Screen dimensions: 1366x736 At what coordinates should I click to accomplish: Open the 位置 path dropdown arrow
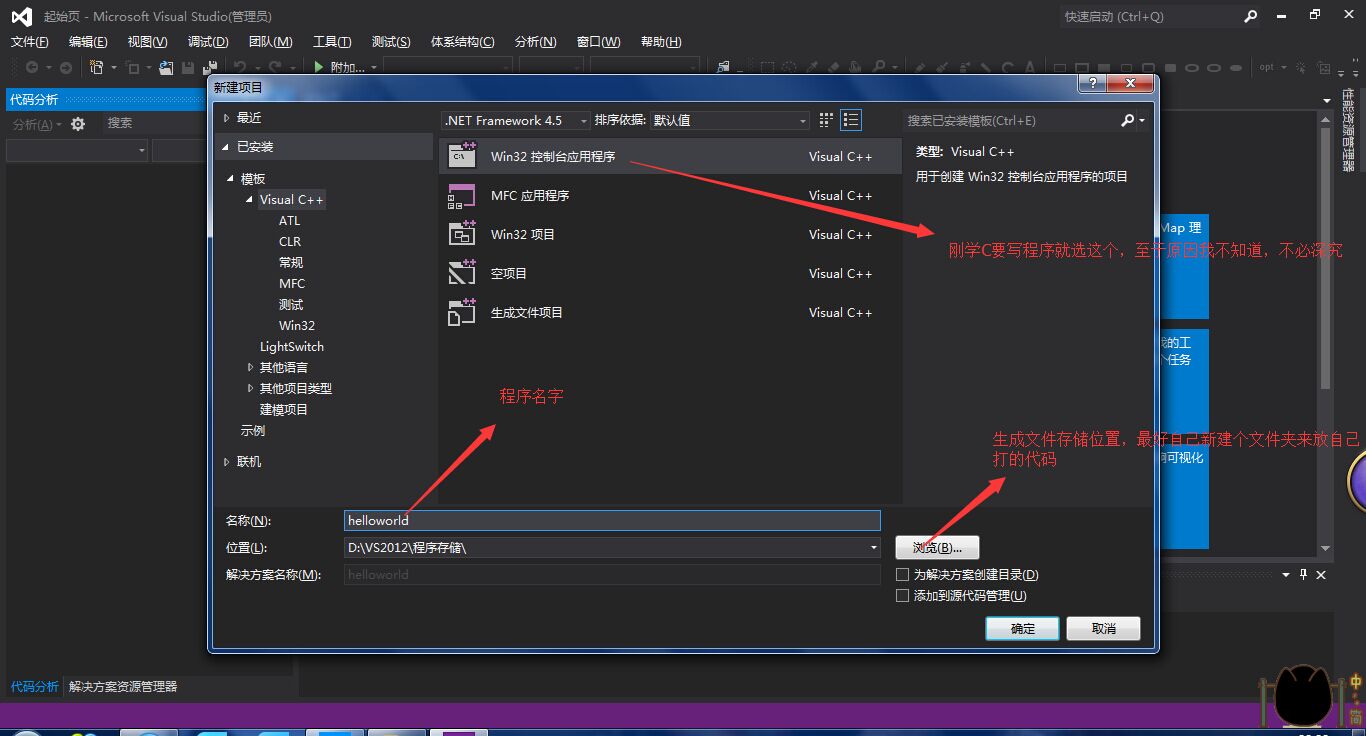(x=874, y=548)
